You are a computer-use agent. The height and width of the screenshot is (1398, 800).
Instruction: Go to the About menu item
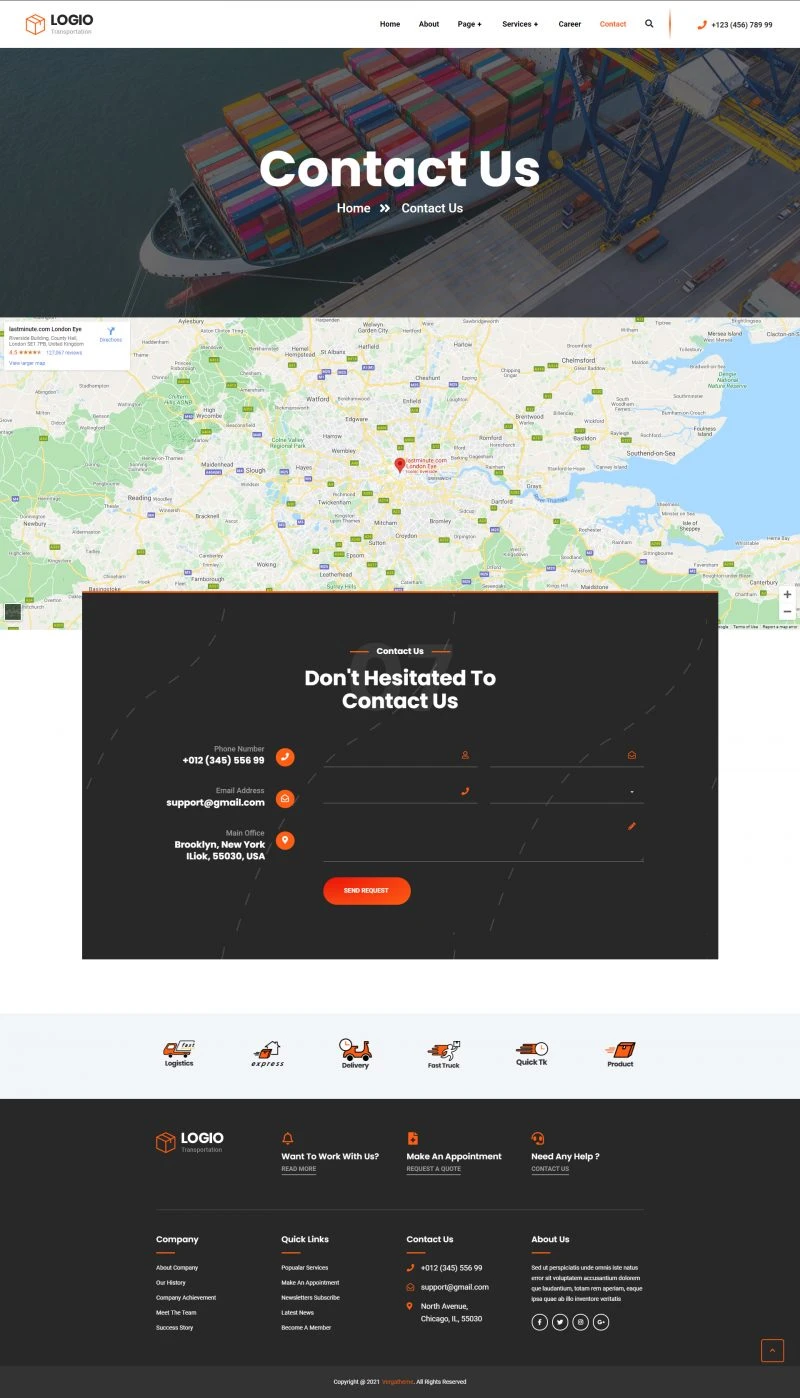click(x=429, y=24)
